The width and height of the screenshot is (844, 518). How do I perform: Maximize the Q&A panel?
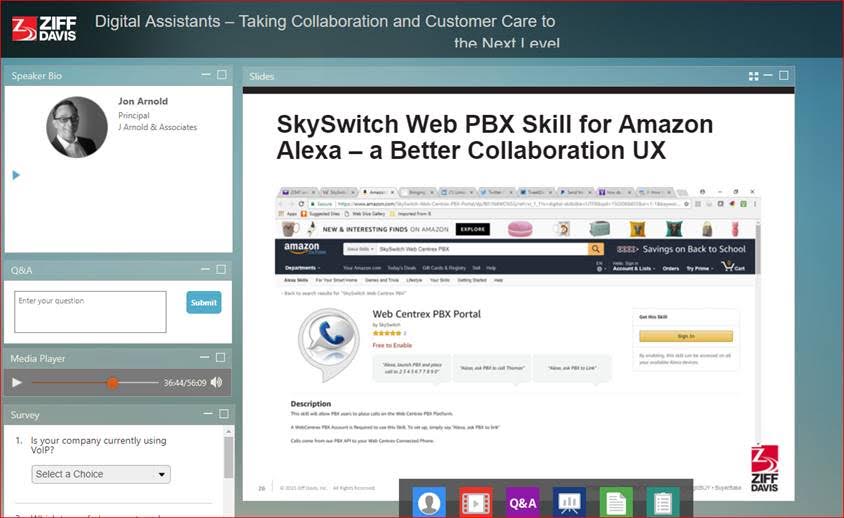(221, 269)
